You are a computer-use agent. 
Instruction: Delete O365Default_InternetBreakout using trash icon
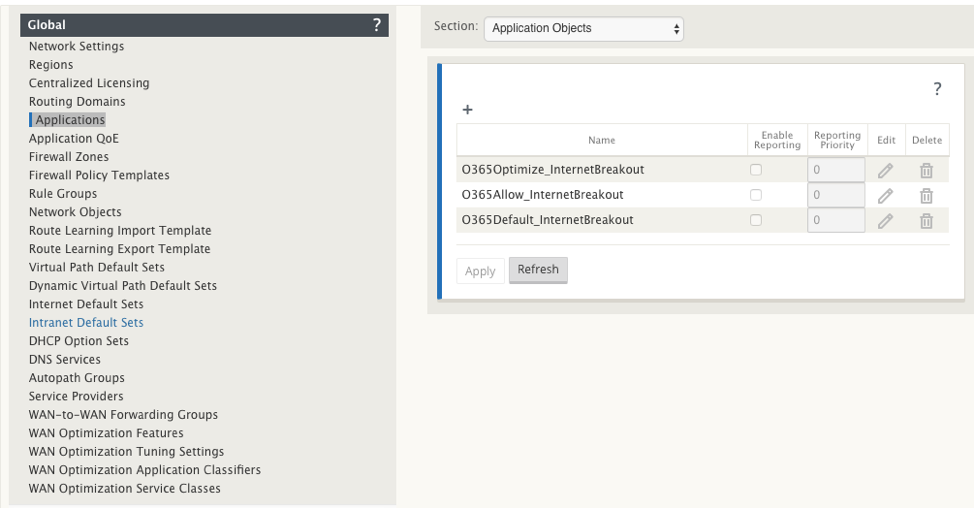(x=926, y=220)
